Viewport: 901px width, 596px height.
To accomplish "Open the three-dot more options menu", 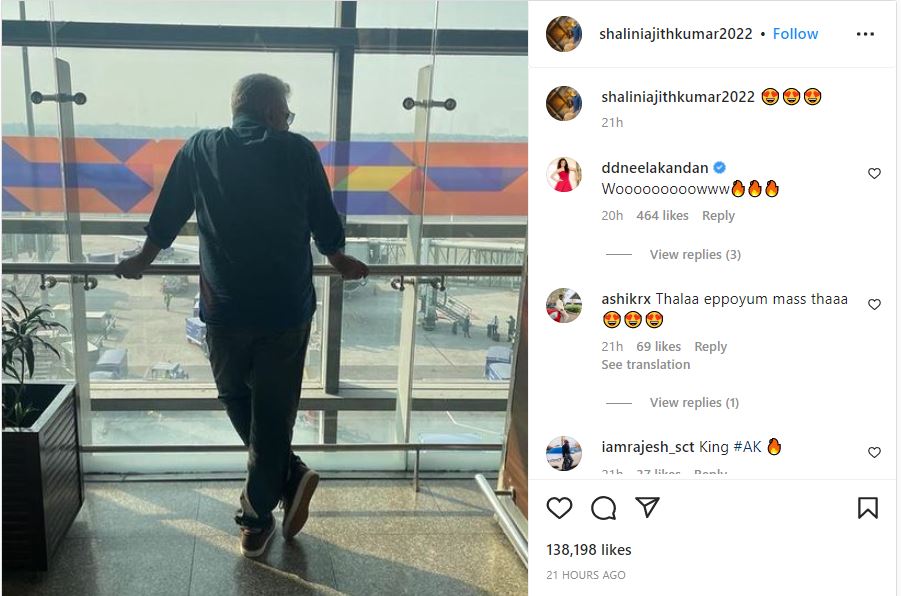I will (865, 34).
